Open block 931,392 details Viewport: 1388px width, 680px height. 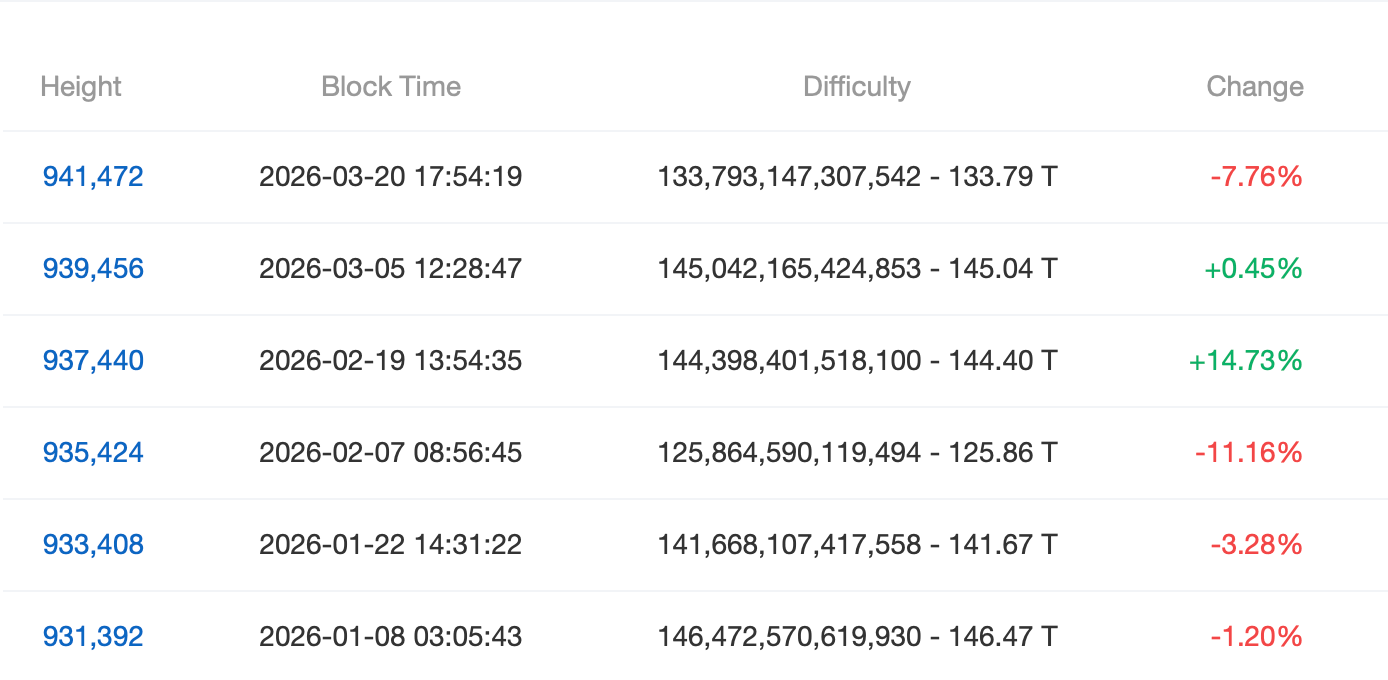pyautogui.click(x=92, y=635)
